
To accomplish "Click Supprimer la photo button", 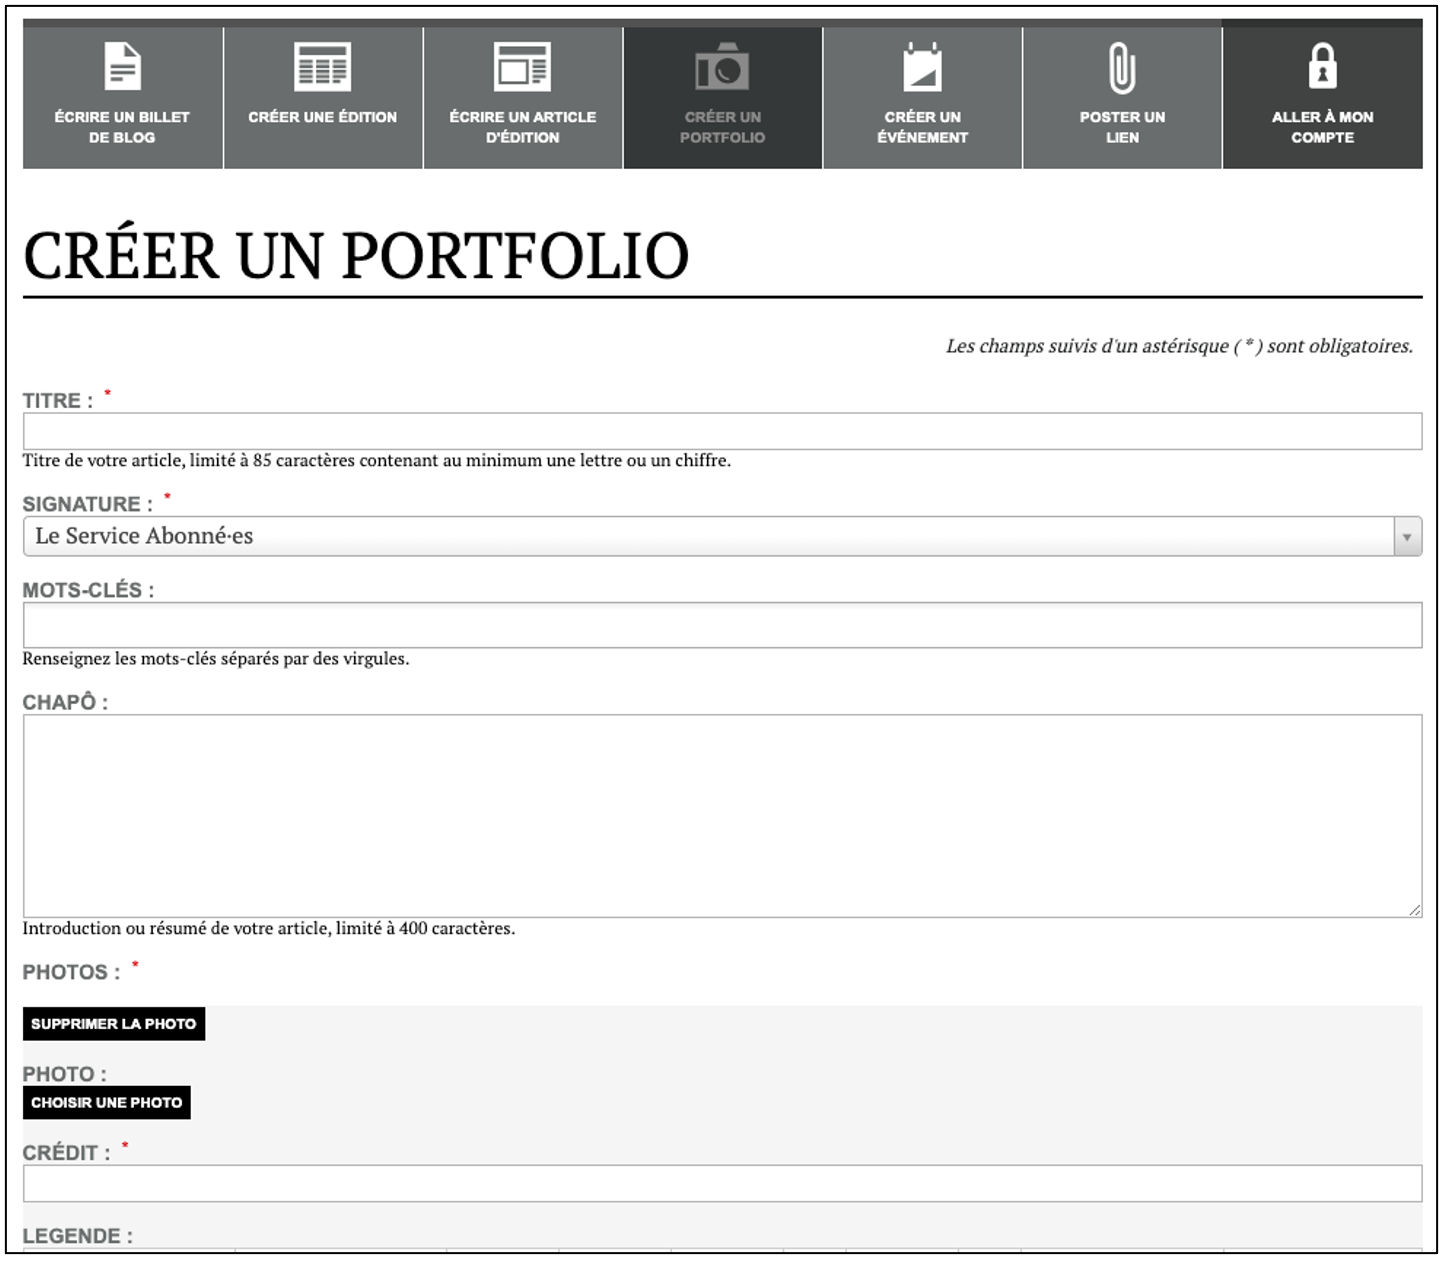I will pyautogui.click(x=114, y=1024).
